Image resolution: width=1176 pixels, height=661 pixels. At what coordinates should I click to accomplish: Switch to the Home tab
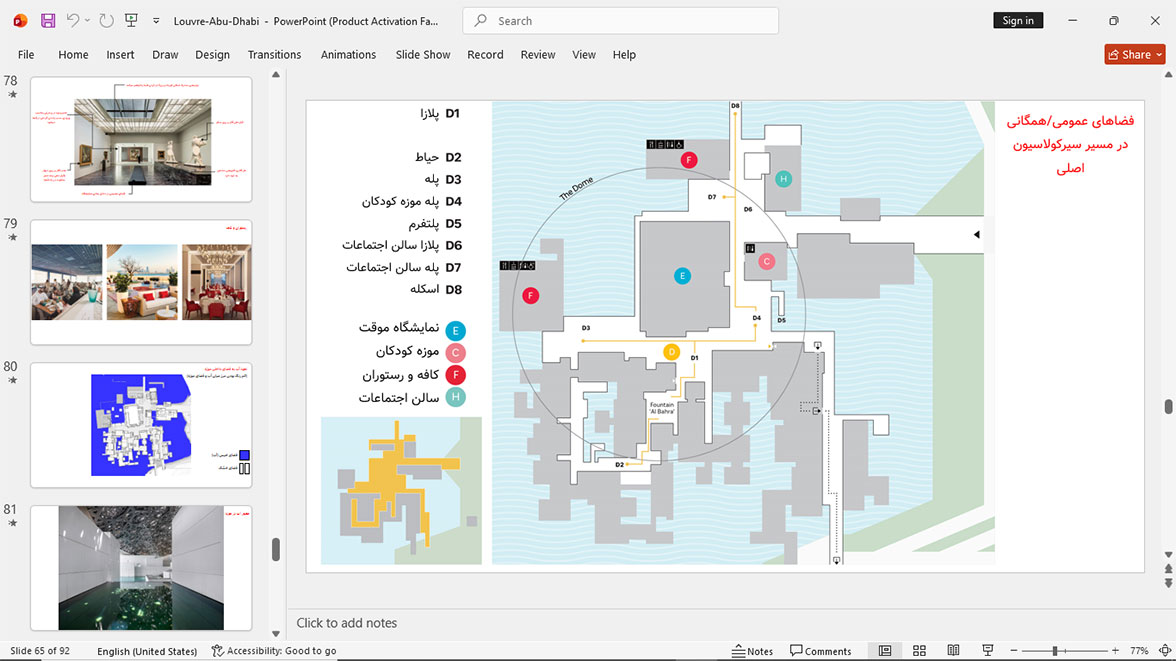coord(74,55)
